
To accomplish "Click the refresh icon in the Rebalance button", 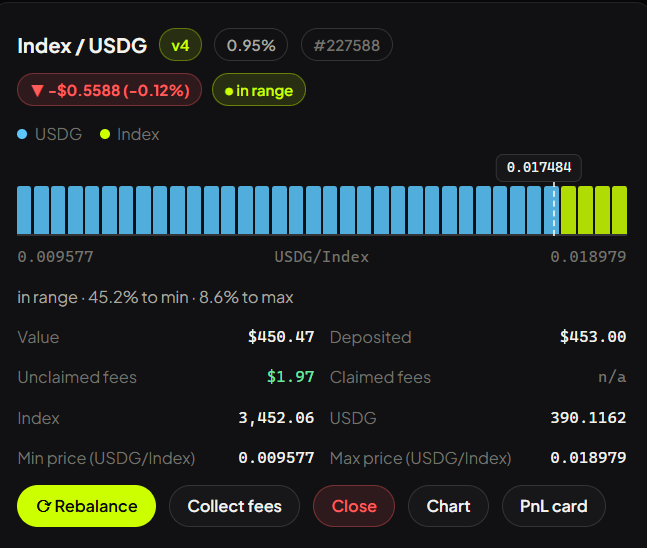I will (x=43, y=506).
